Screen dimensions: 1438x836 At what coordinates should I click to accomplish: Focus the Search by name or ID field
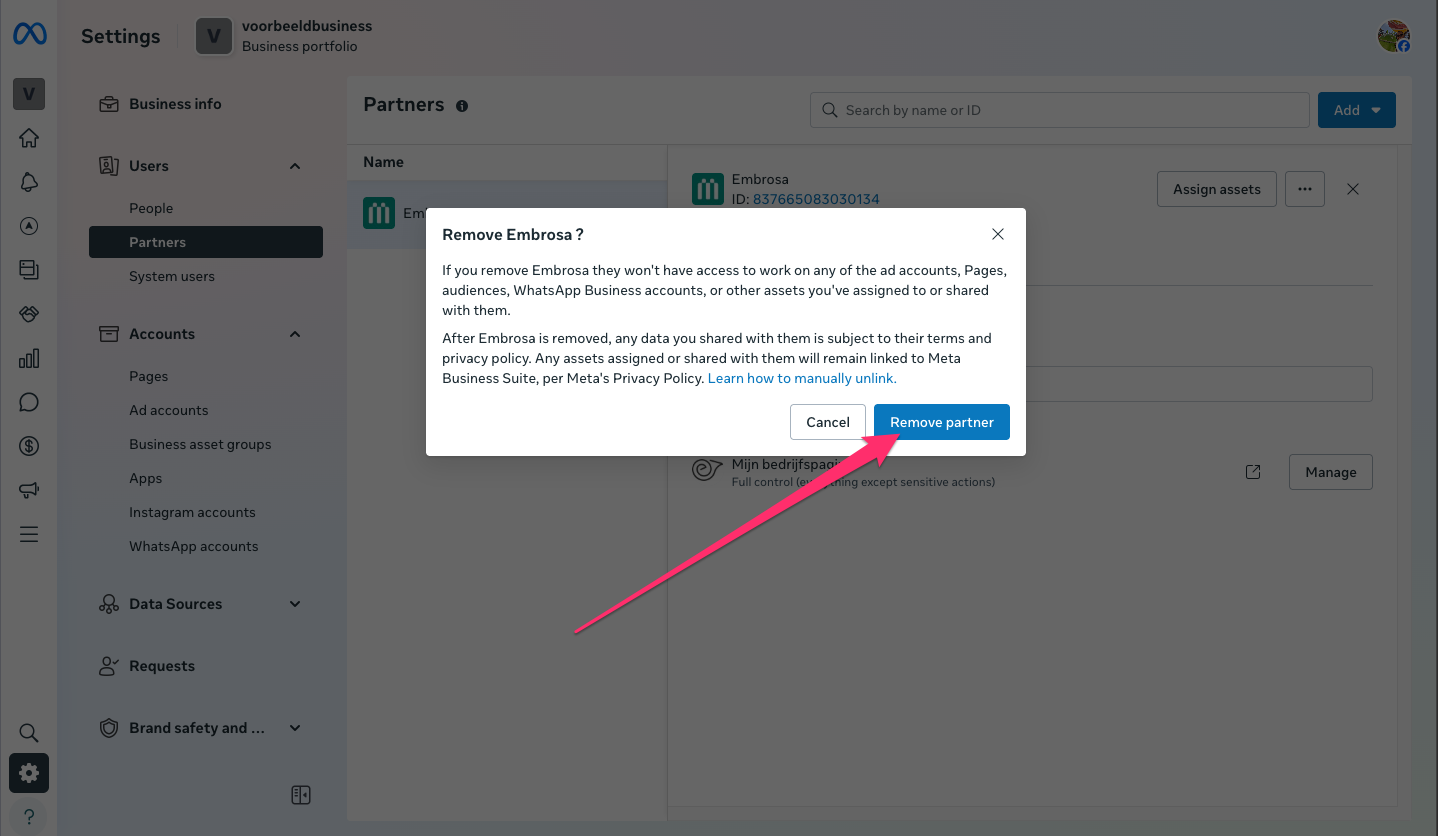pyautogui.click(x=1060, y=110)
